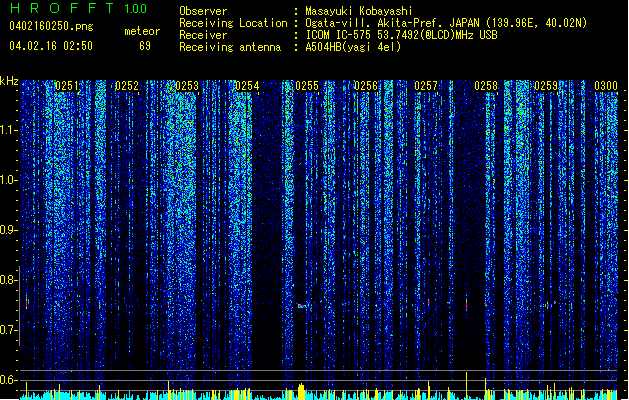The width and height of the screenshot is (629, 400).
Task: Click the 1.1 kHz axis label
Action: click(x=8, y=130)
